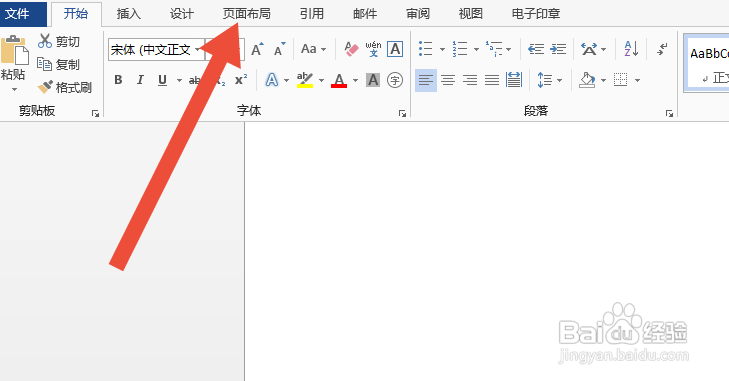729x381 pixels.
Task: Click the wén phonetic guide icon
Action: pyautogui.click(x=373, y=49)
